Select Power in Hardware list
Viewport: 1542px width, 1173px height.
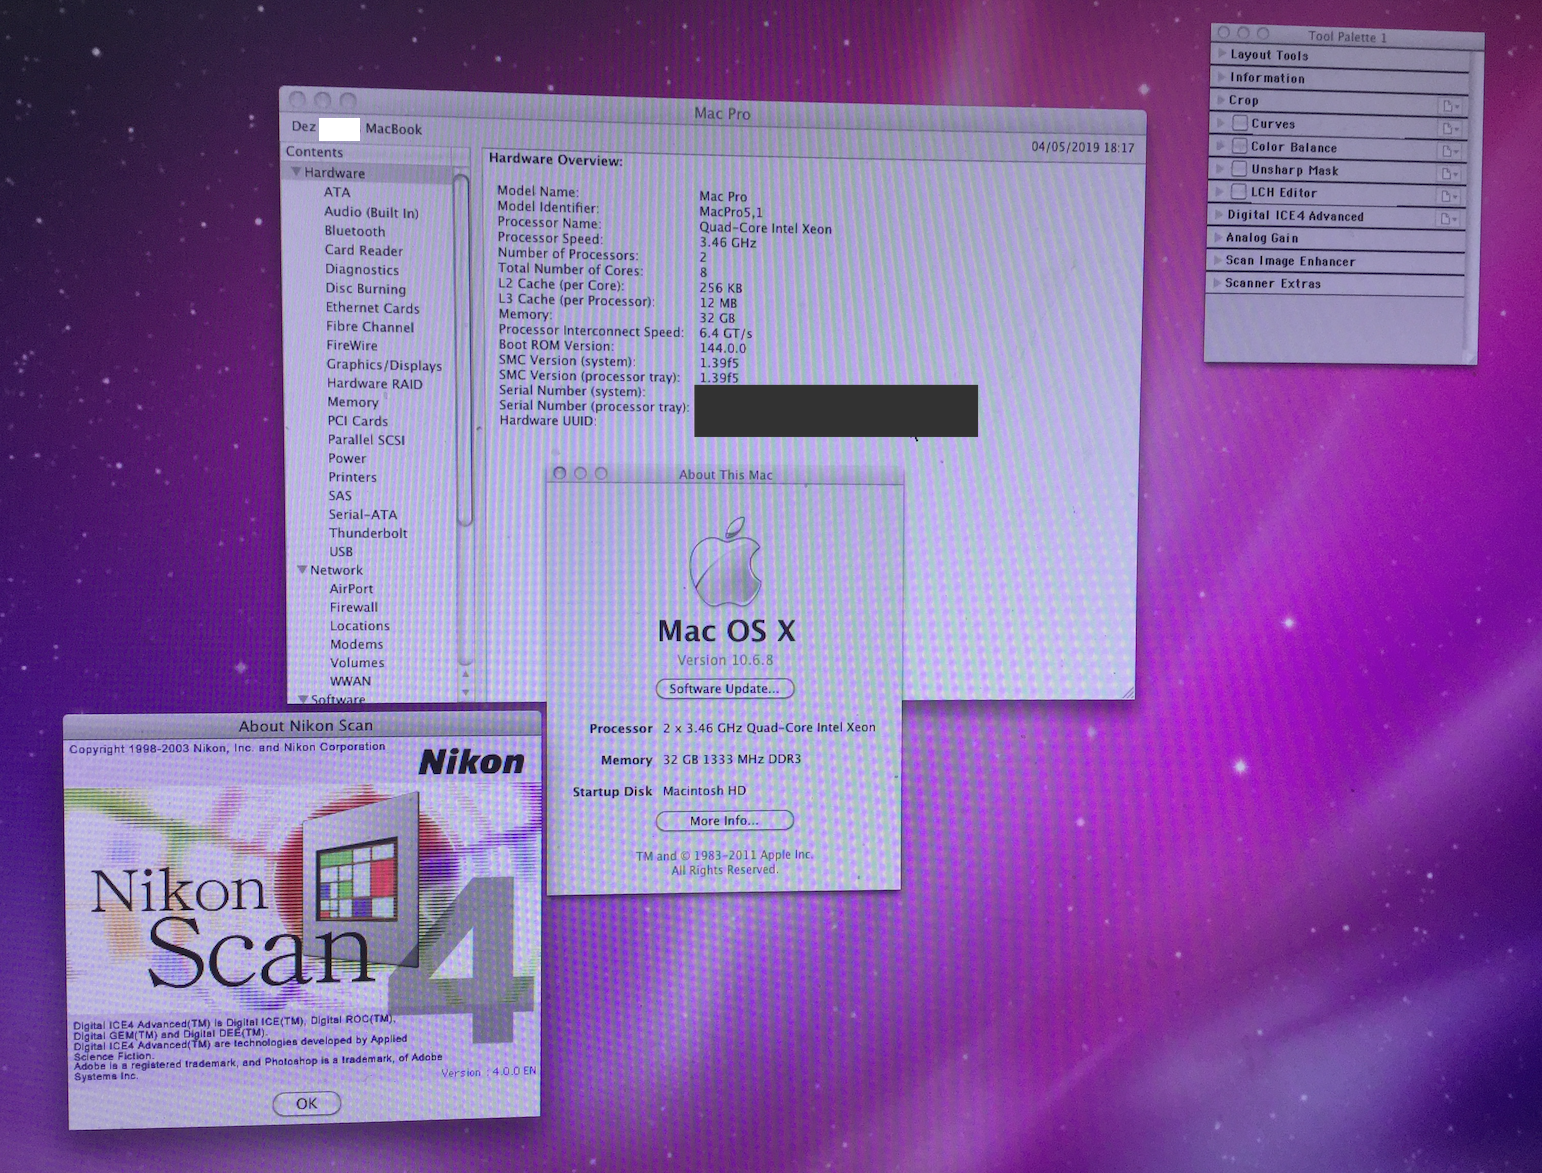(x=347, y=459)
